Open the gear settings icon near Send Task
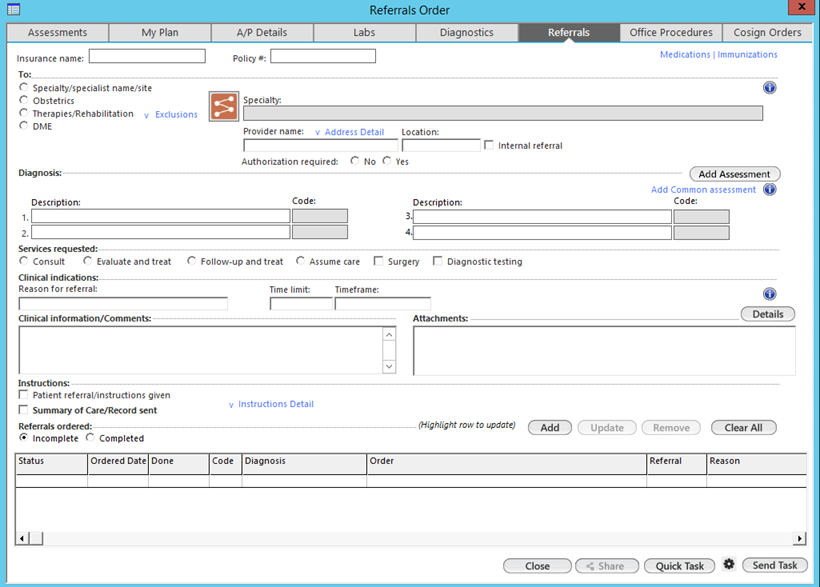The width and height of the screenshot is (820, 587). click(x=729, y=564)
